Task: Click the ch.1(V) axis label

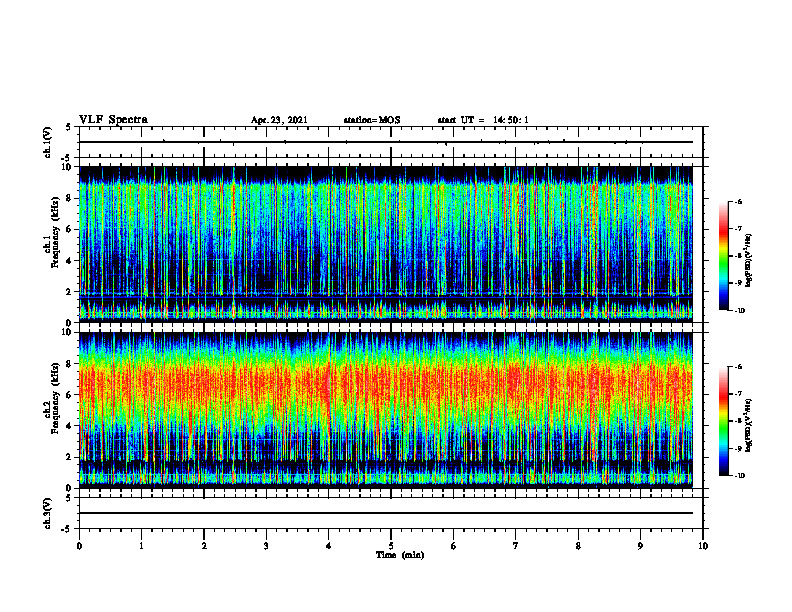Action: pos(48,142)
